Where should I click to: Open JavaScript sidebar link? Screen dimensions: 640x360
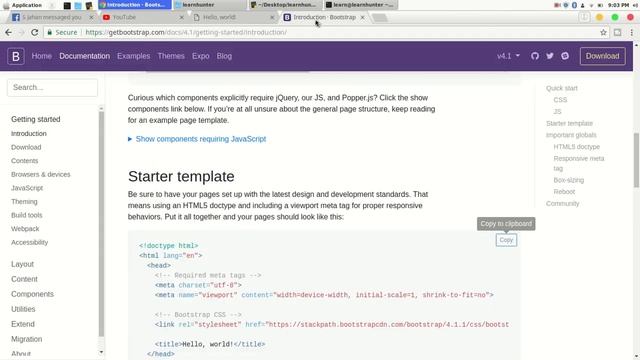27,188
